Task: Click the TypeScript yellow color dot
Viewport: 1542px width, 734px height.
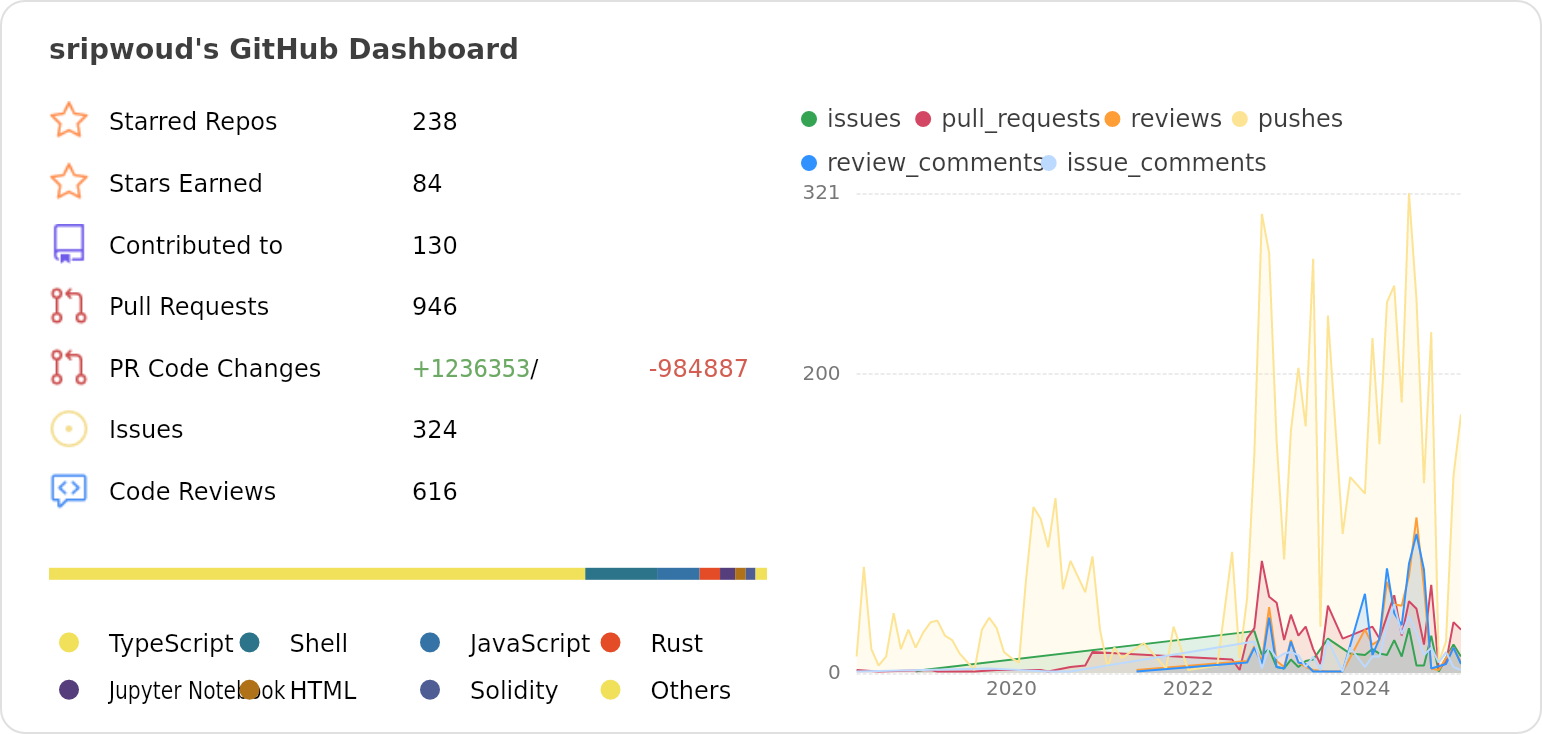Action: pos(69,643)
